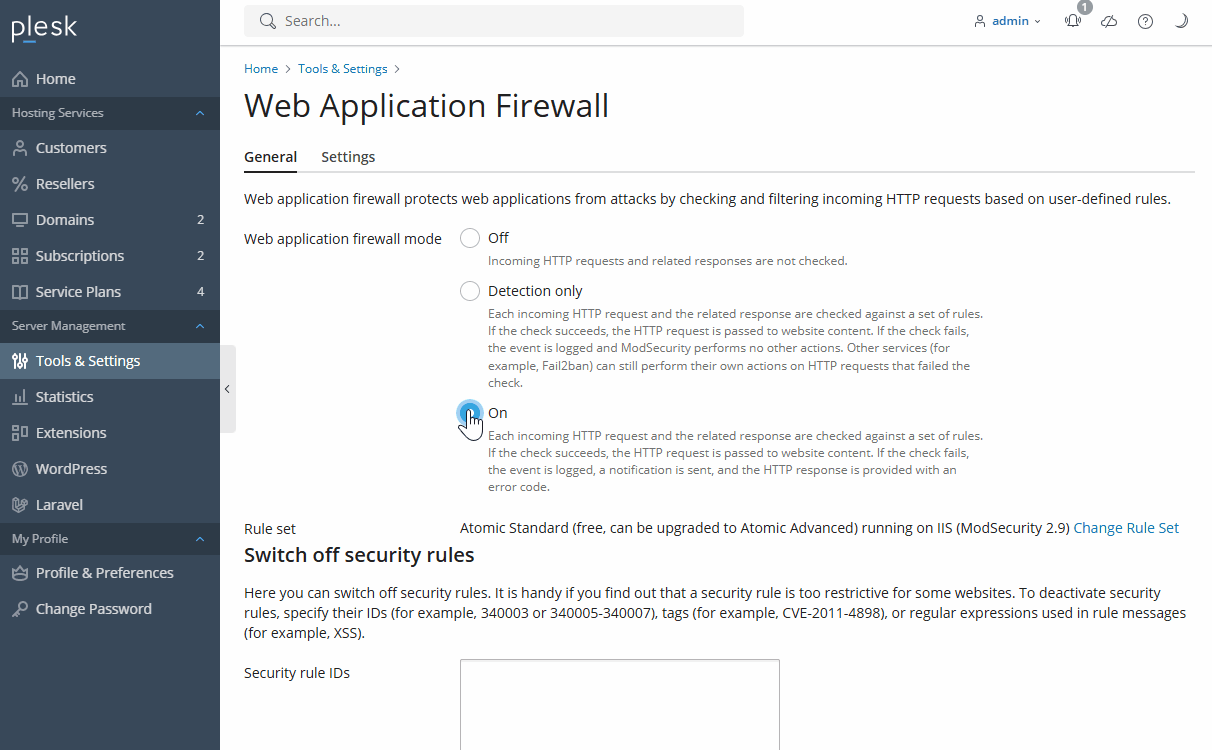Click the WordPress logo icon
This screenshot has width=1212, height=750.
[20, 469]
